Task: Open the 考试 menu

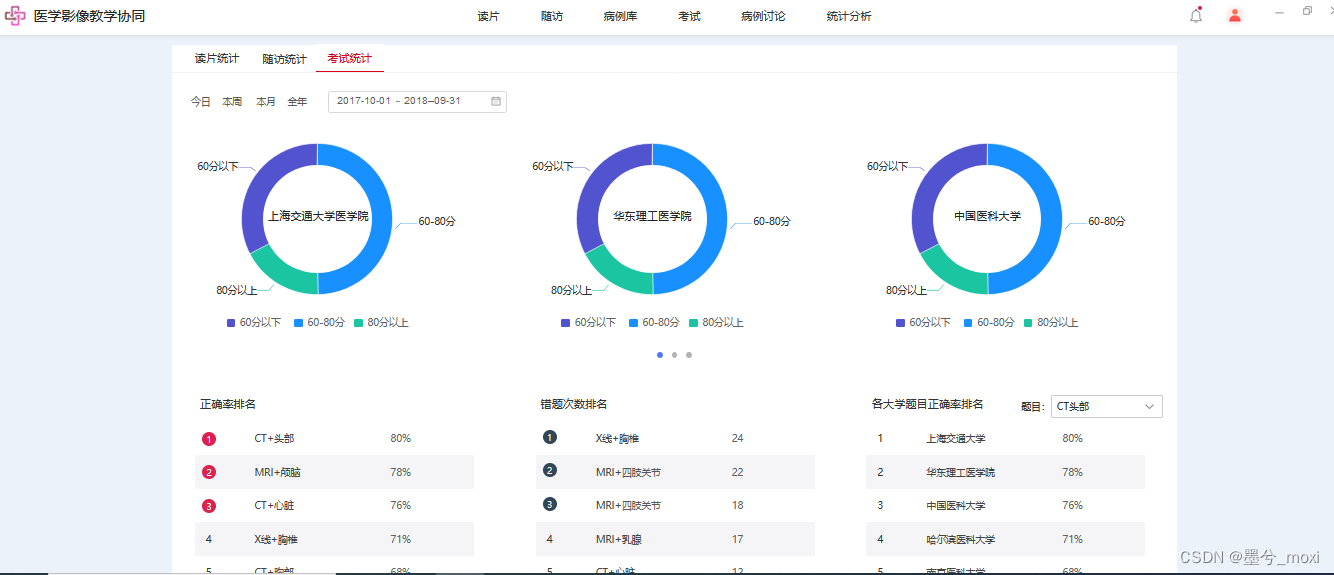Action: pyautogui.click(x=689, y=16)
